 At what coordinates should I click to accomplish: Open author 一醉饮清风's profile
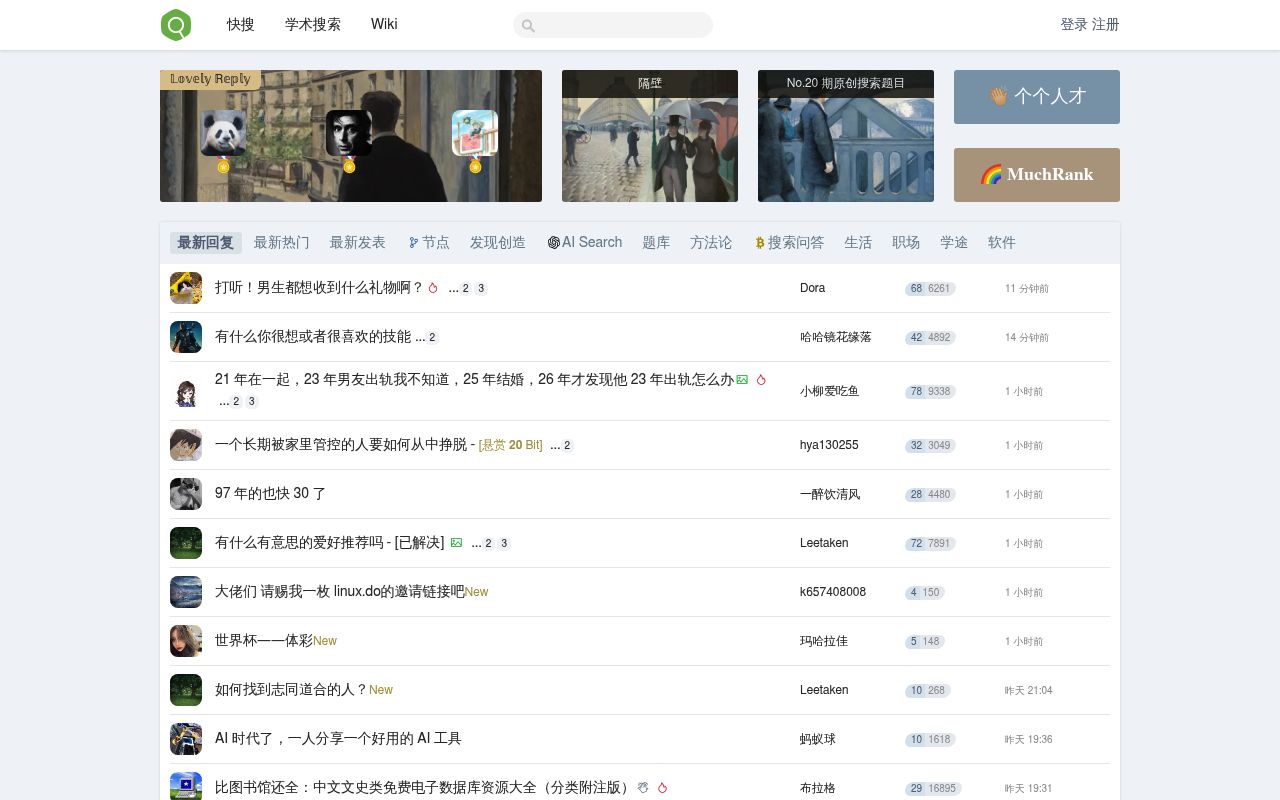click(830, 494)
